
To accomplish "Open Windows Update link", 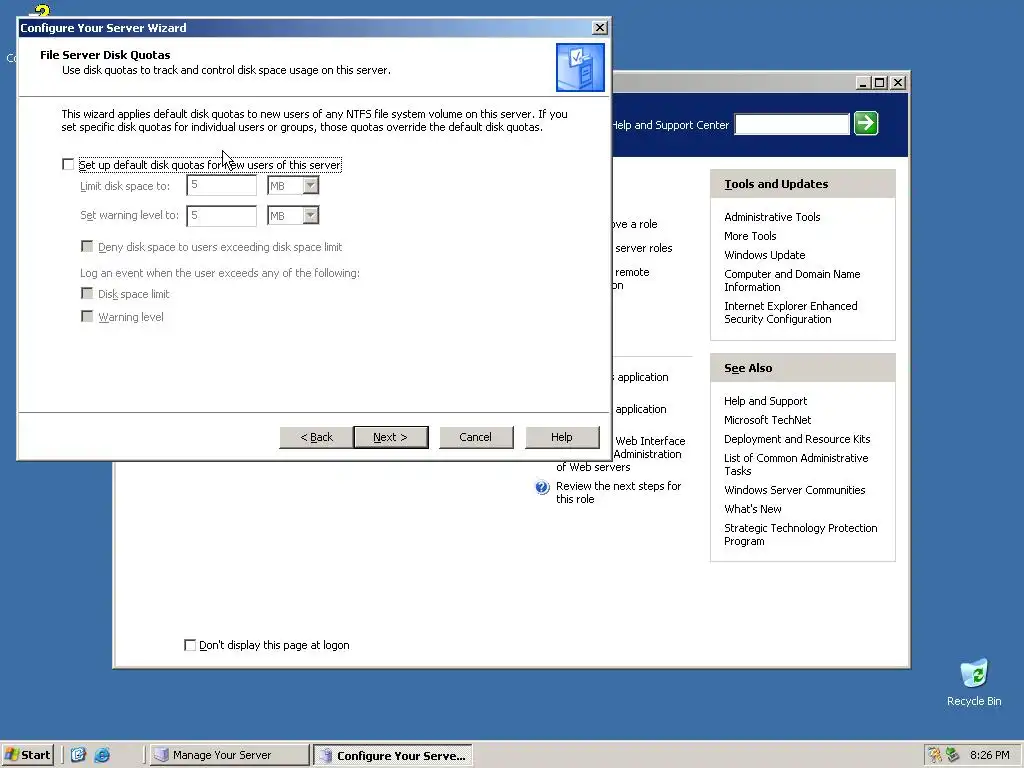I will pos(764,255).
